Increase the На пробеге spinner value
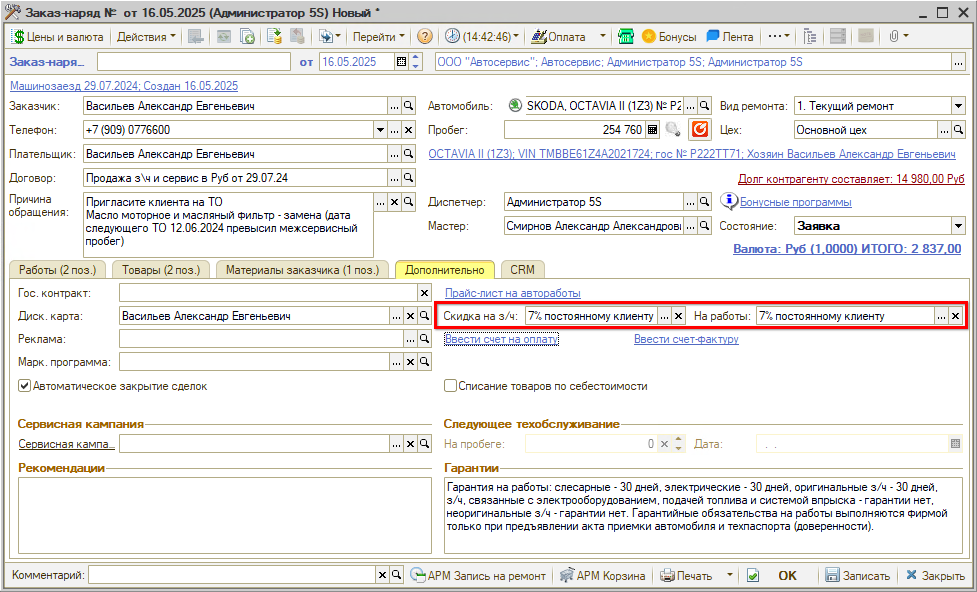Screen dimensions: 977x592 pyautogui.click(x=680, y=439)
